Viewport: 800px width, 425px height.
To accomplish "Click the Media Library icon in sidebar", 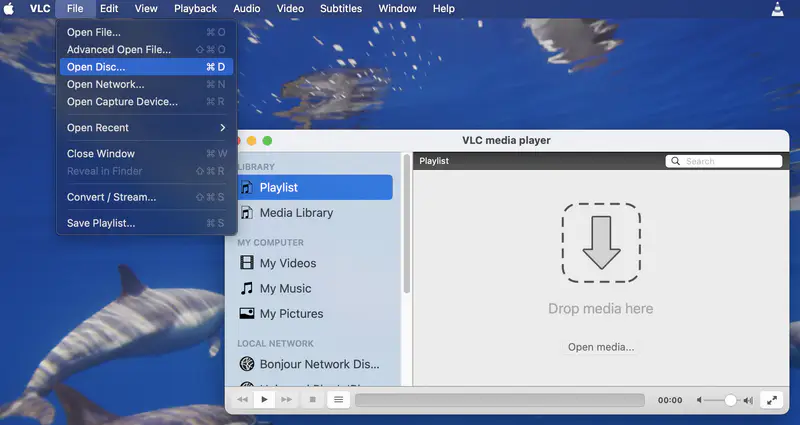I will click(246, 213).
